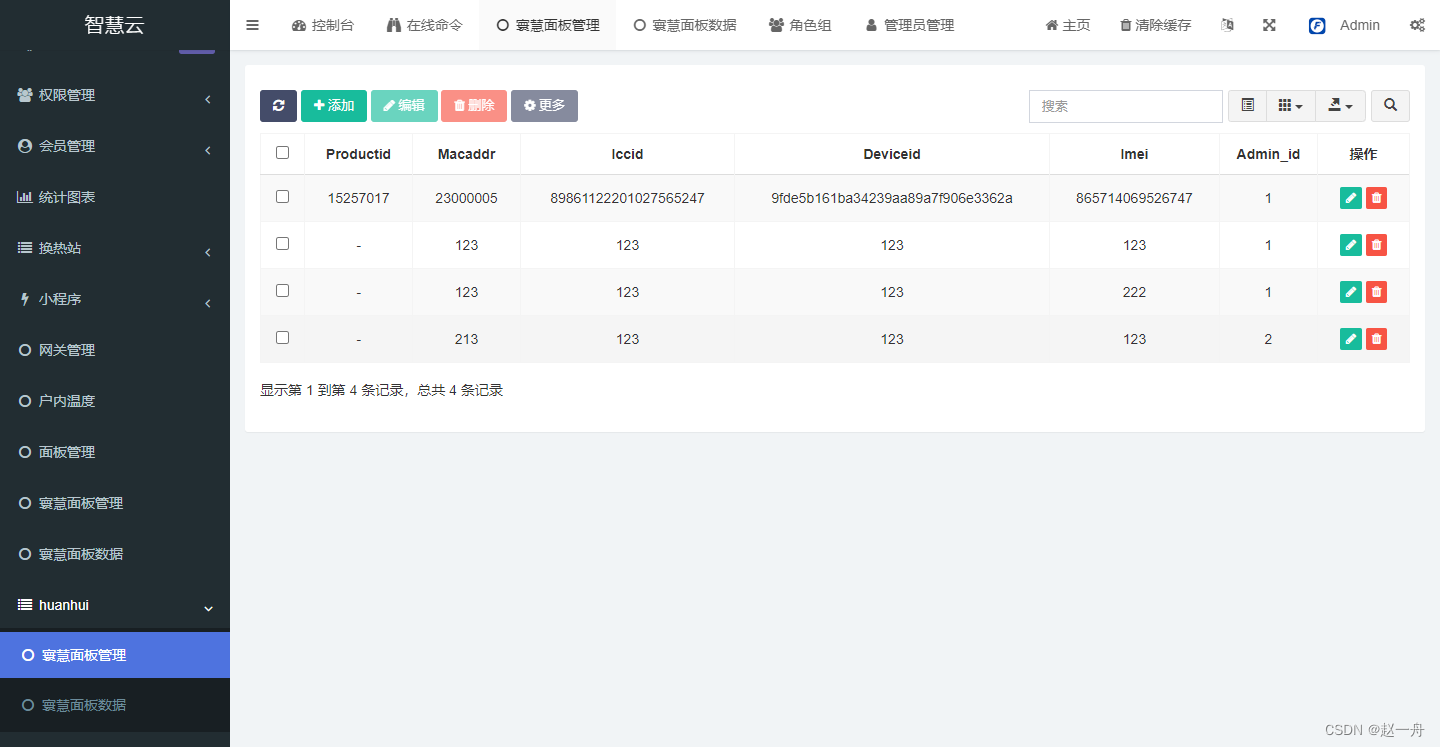Click the Macaddr value 23000005

click(466, 198)
